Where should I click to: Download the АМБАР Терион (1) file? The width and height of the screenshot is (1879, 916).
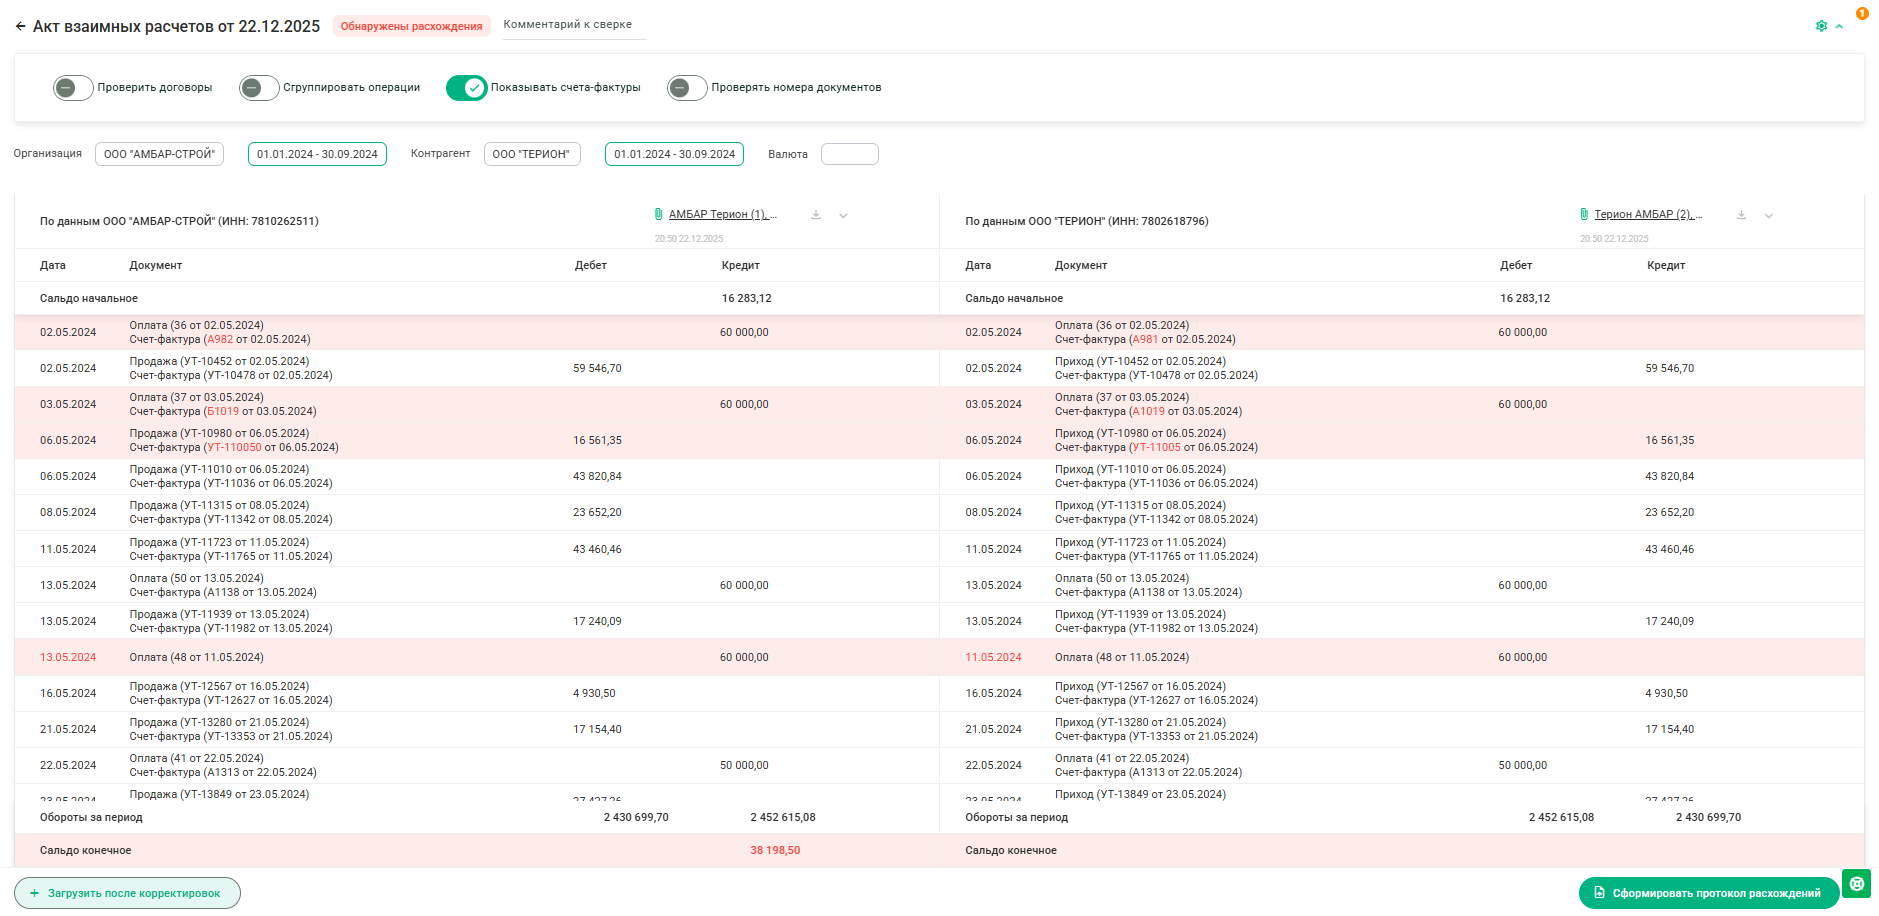[816, 215]
